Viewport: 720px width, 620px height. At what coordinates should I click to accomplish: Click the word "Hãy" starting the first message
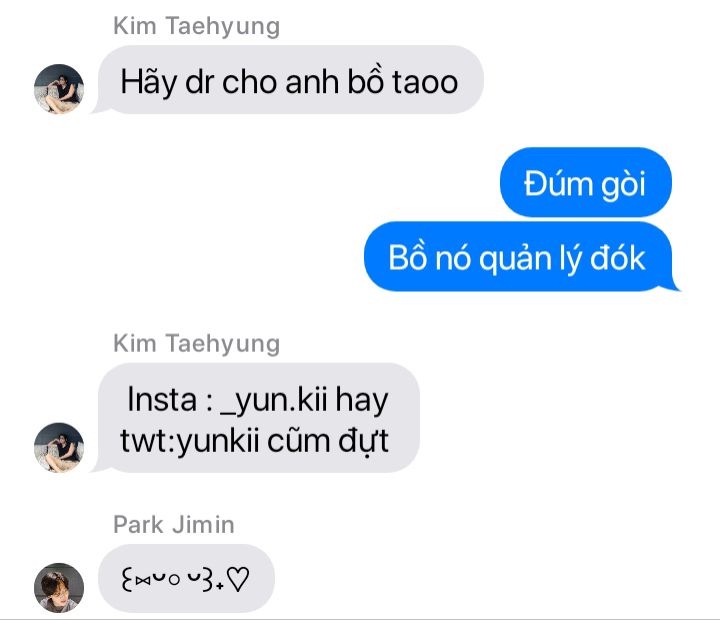[x=148, y=83]
